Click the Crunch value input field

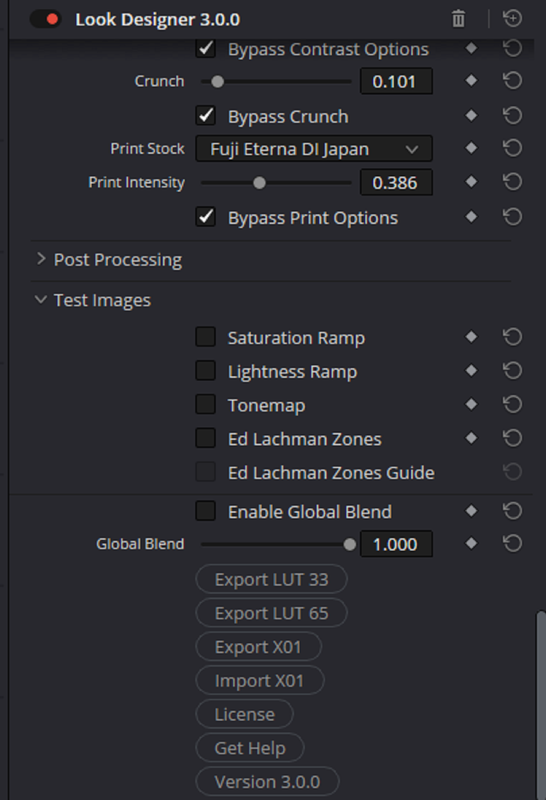tap(396, 81)
